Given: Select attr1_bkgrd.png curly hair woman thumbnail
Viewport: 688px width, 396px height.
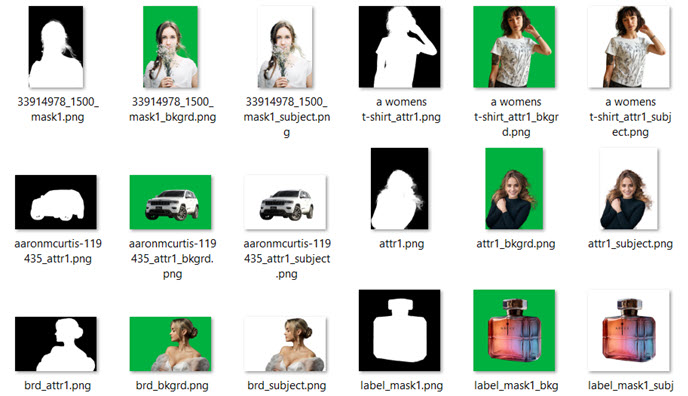Looking at the screenshot, I should (514, 189).
